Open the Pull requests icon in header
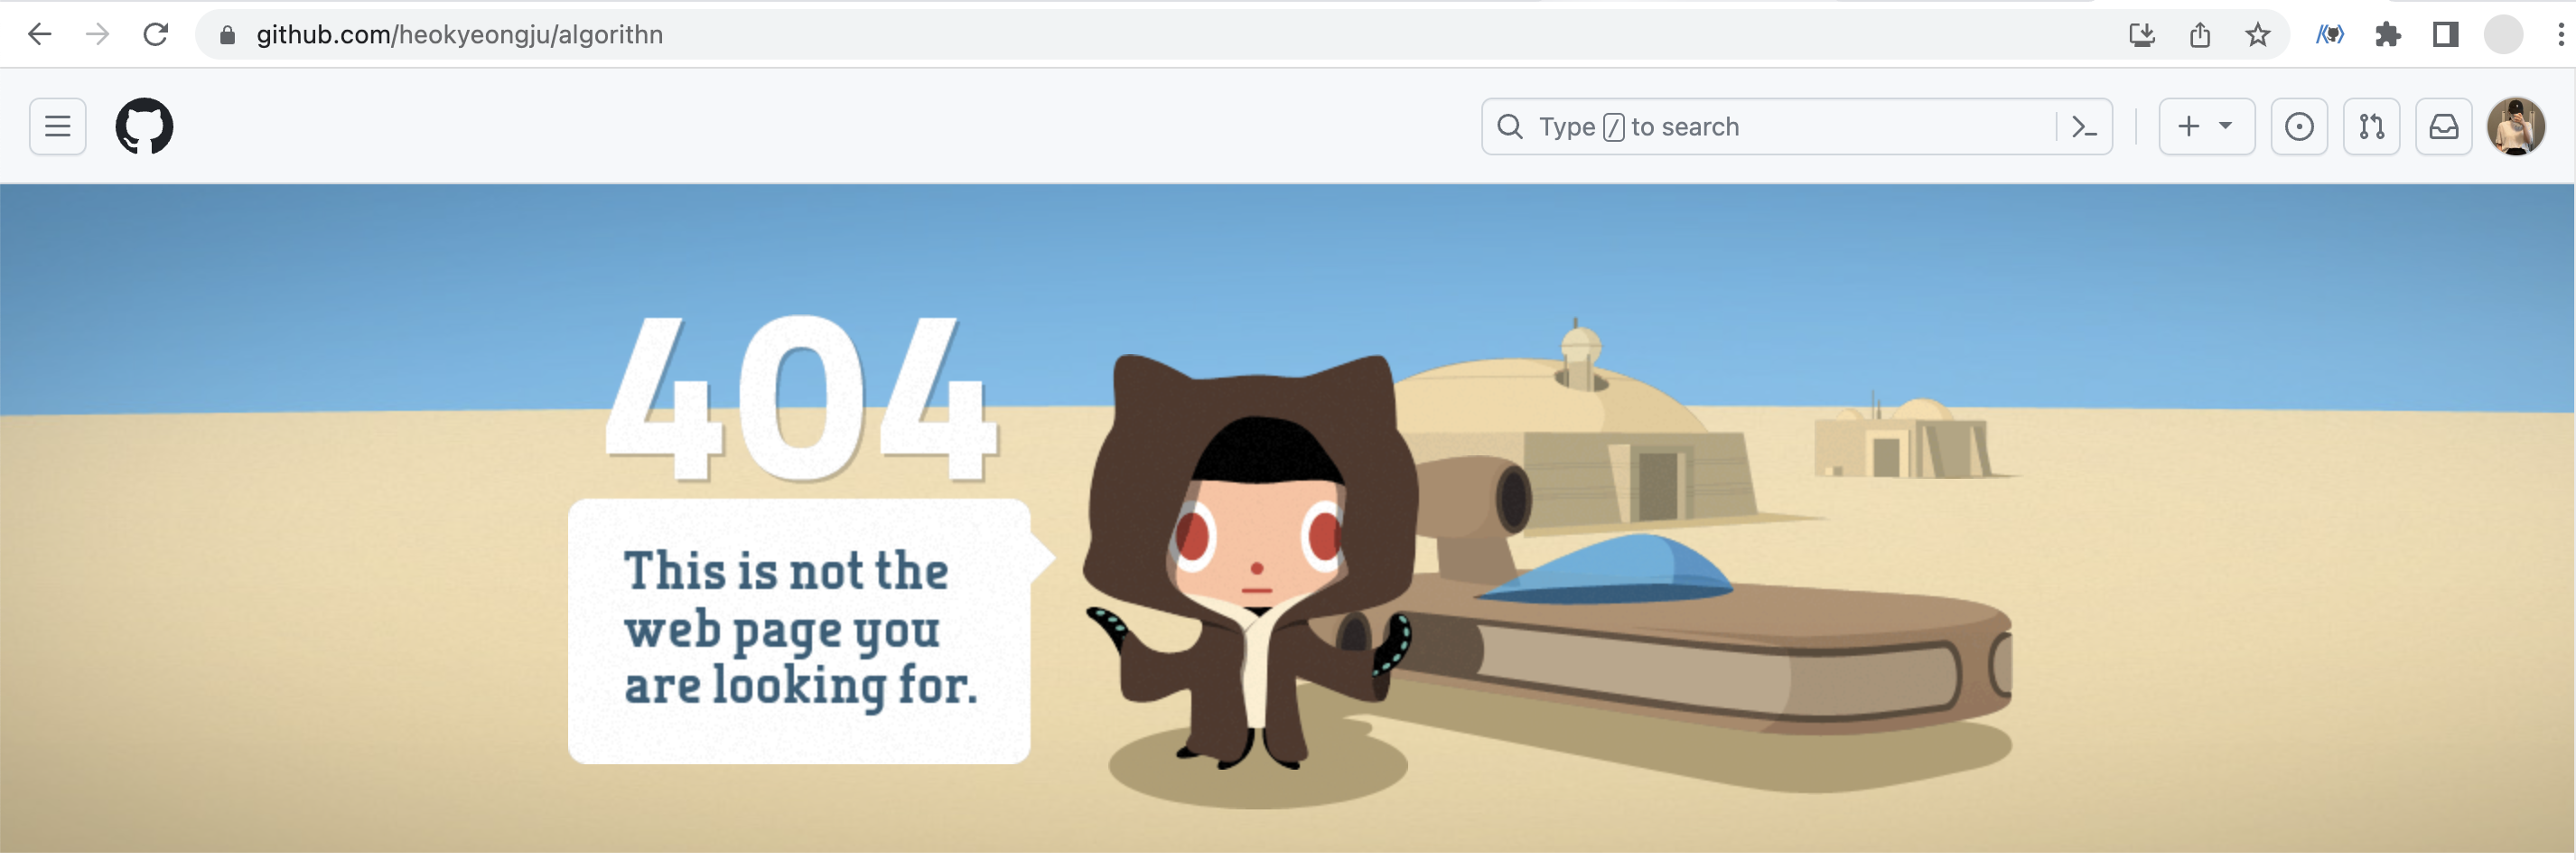This screenshot has height=860, width=2576. tap(2371, 127)
